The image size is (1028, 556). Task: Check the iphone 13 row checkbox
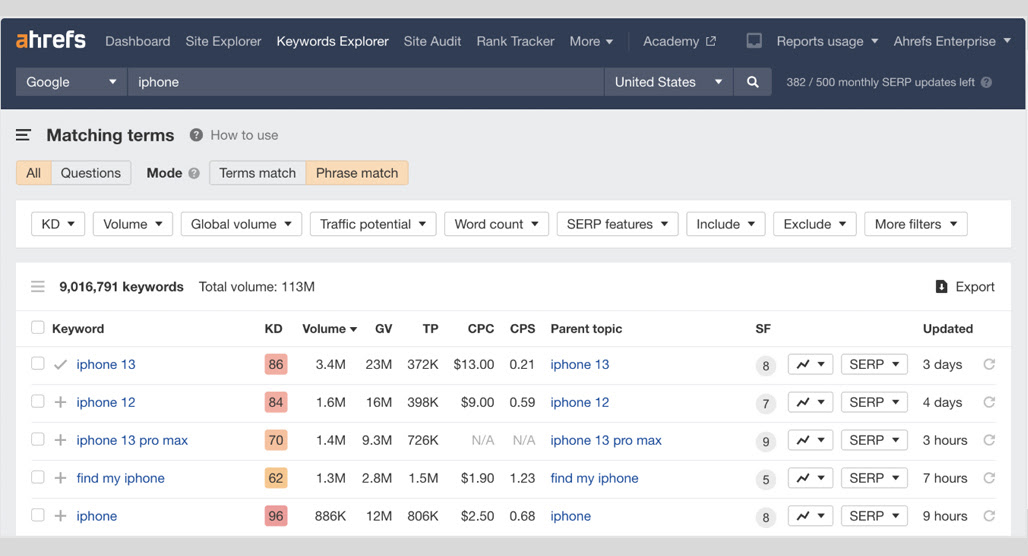[x=37, y=363]
